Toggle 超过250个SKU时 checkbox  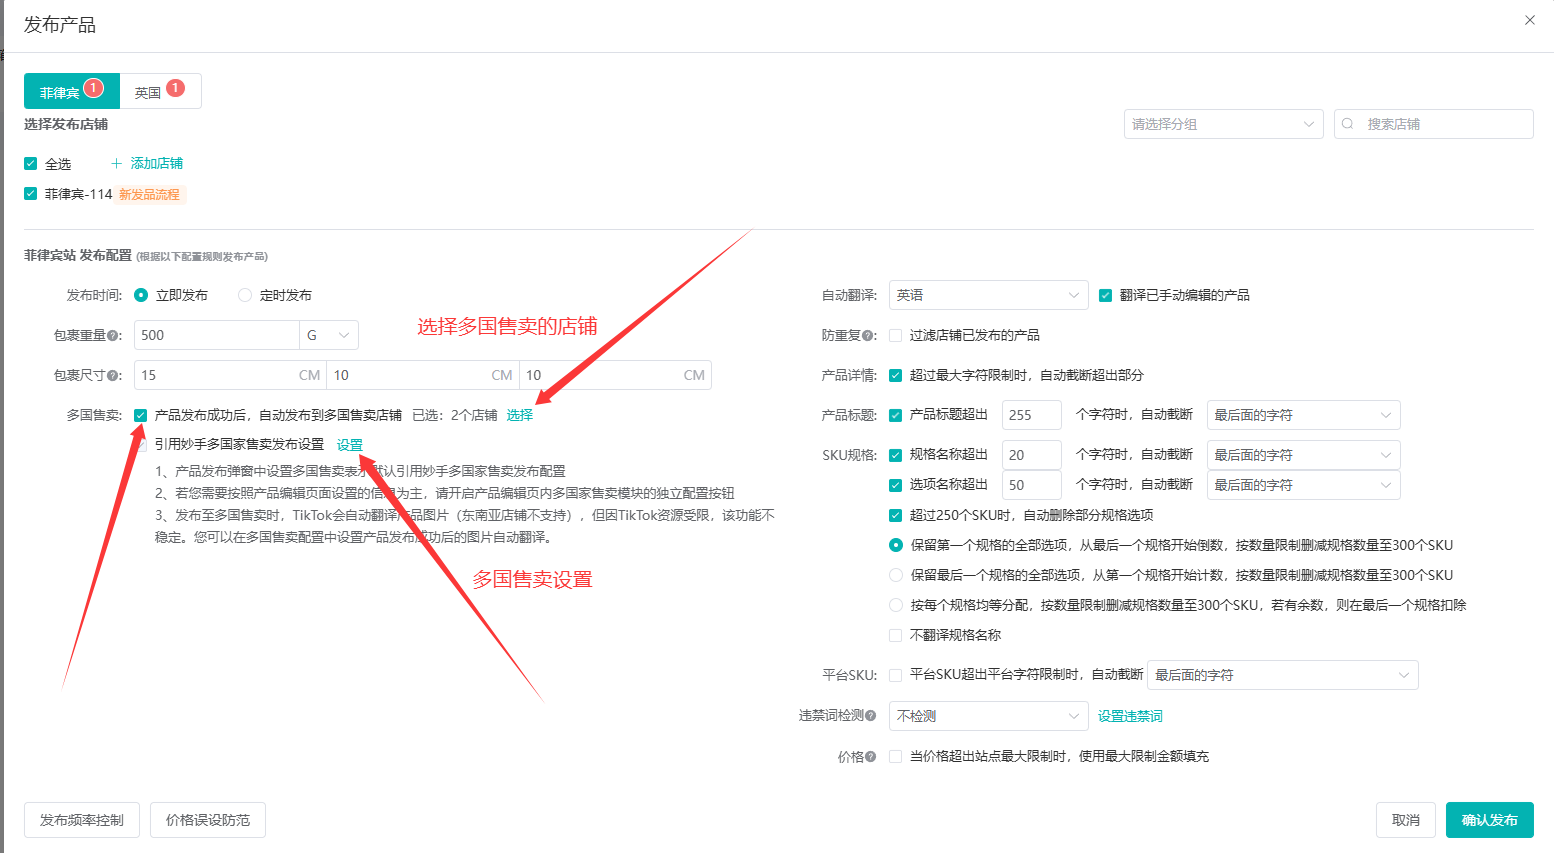pyautogui.click(x=896, y=515)
